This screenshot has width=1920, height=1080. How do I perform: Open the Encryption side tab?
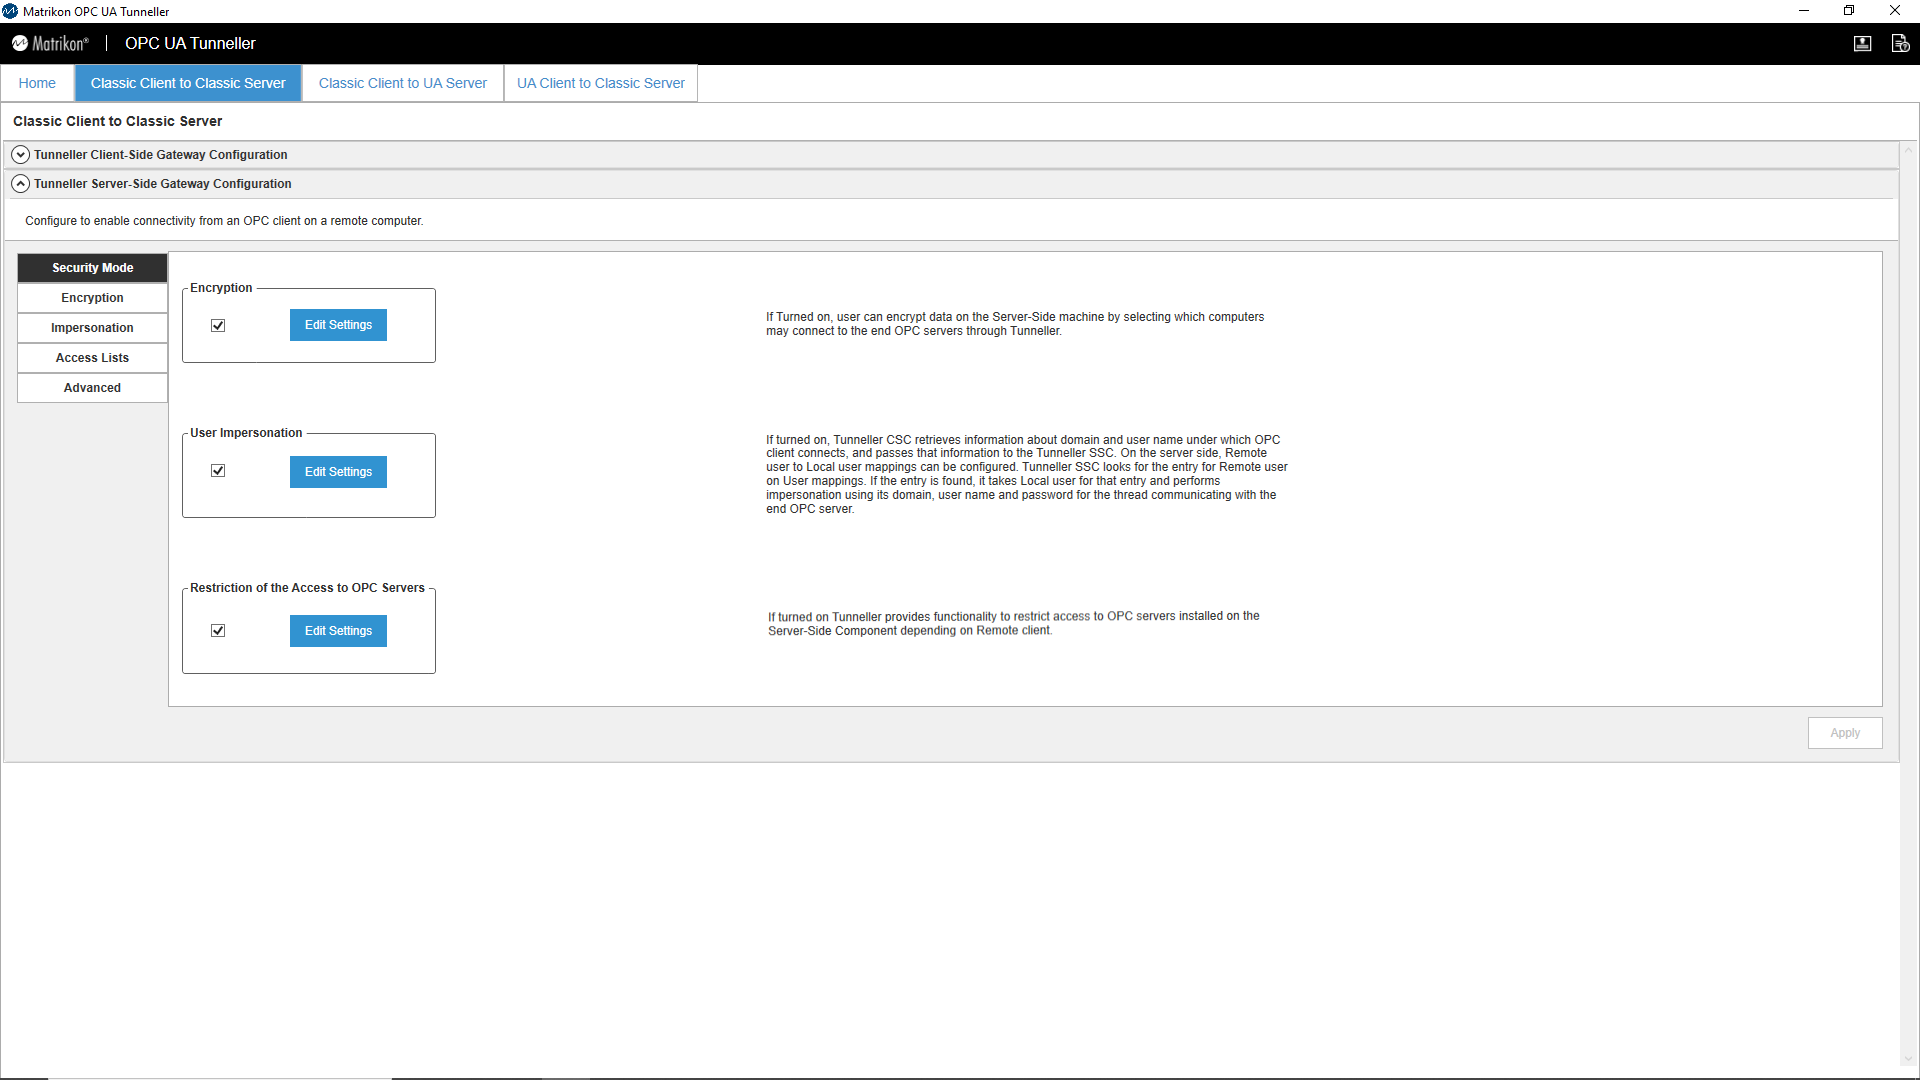[x=92, y=298]
